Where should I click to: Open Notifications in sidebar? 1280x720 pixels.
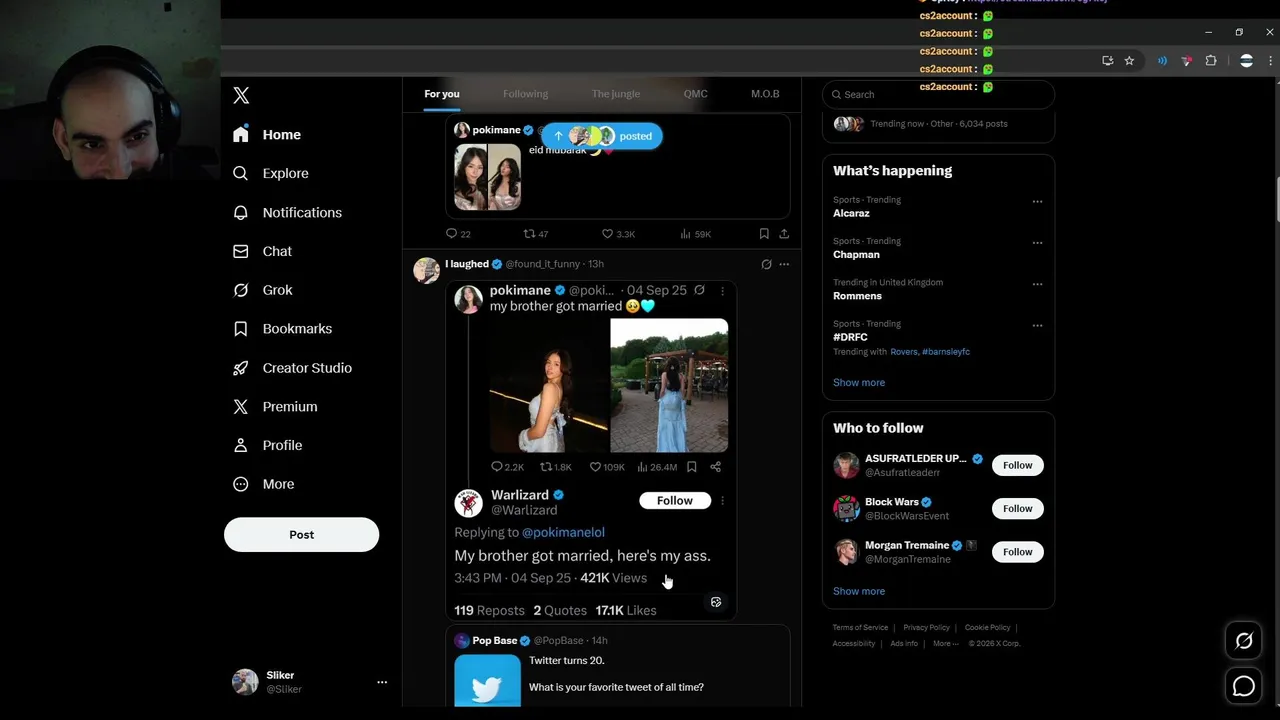click(287, 212)
